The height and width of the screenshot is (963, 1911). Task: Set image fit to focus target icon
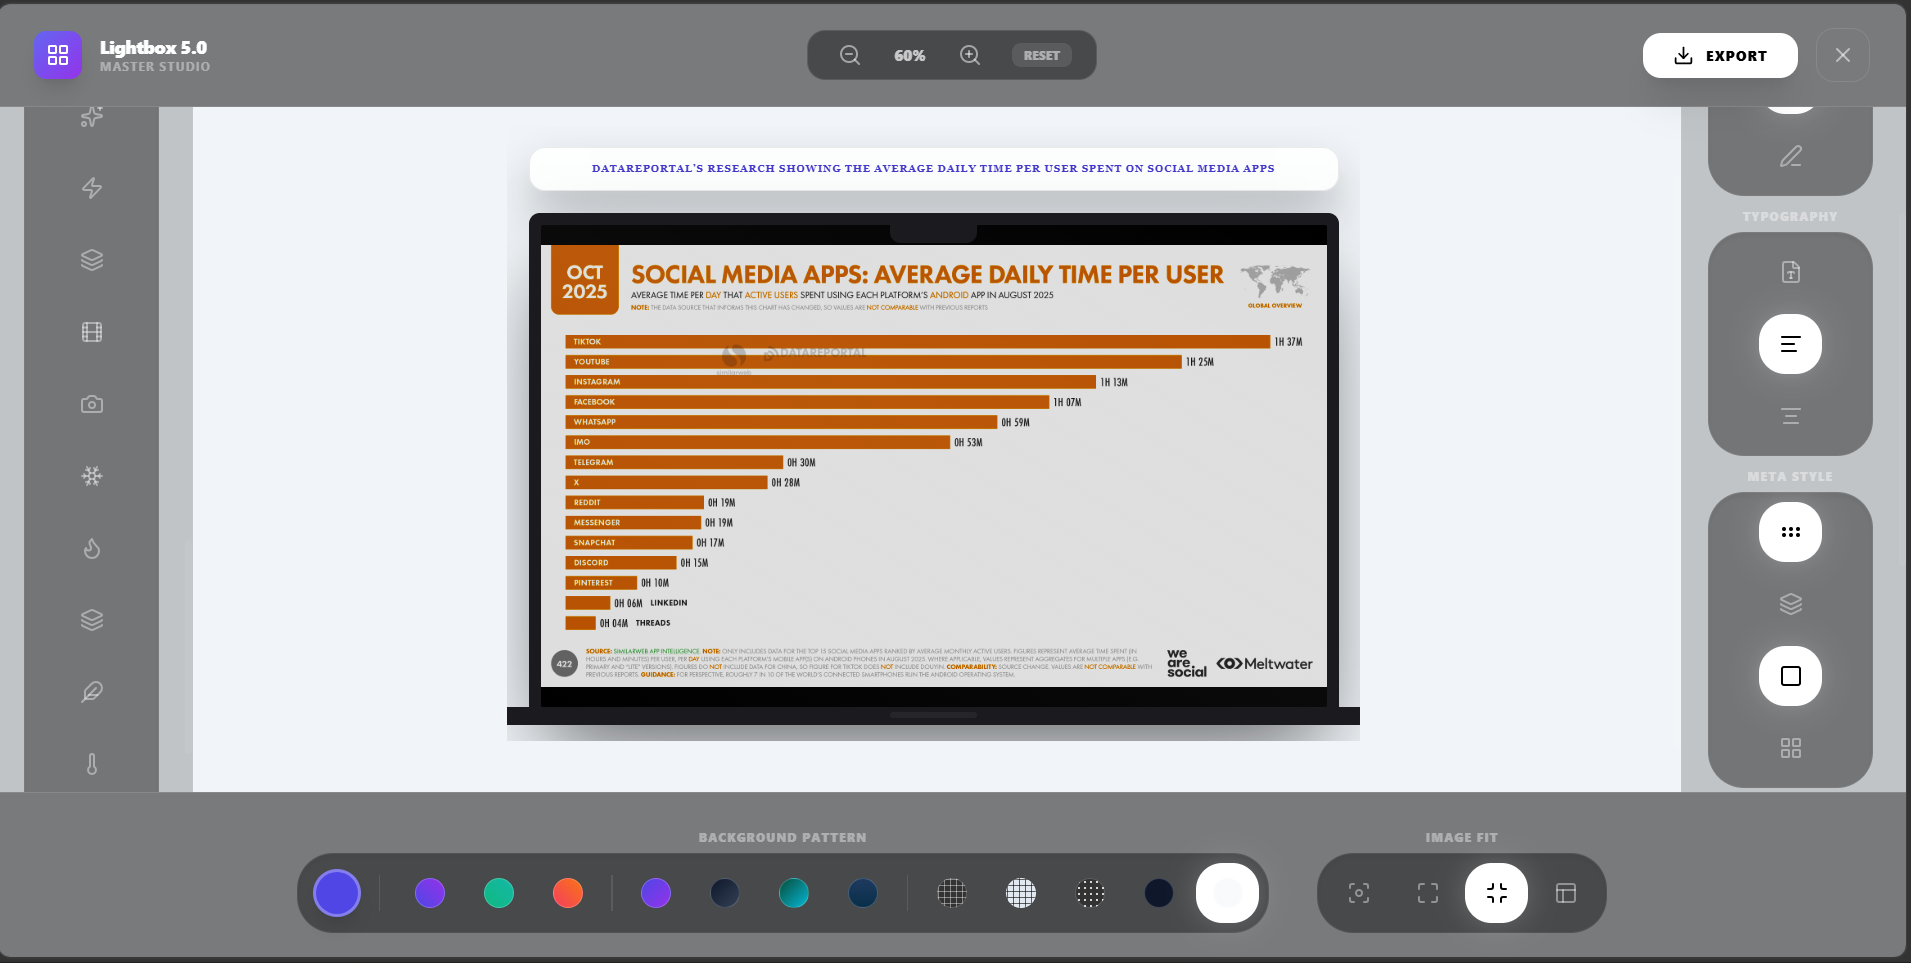[1358, 893]
